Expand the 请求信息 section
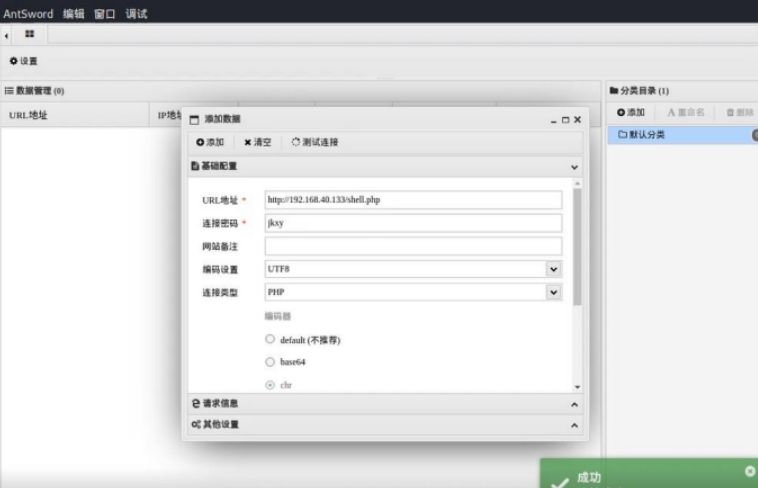This screenshot has height=488, width=758. point(385,403)
